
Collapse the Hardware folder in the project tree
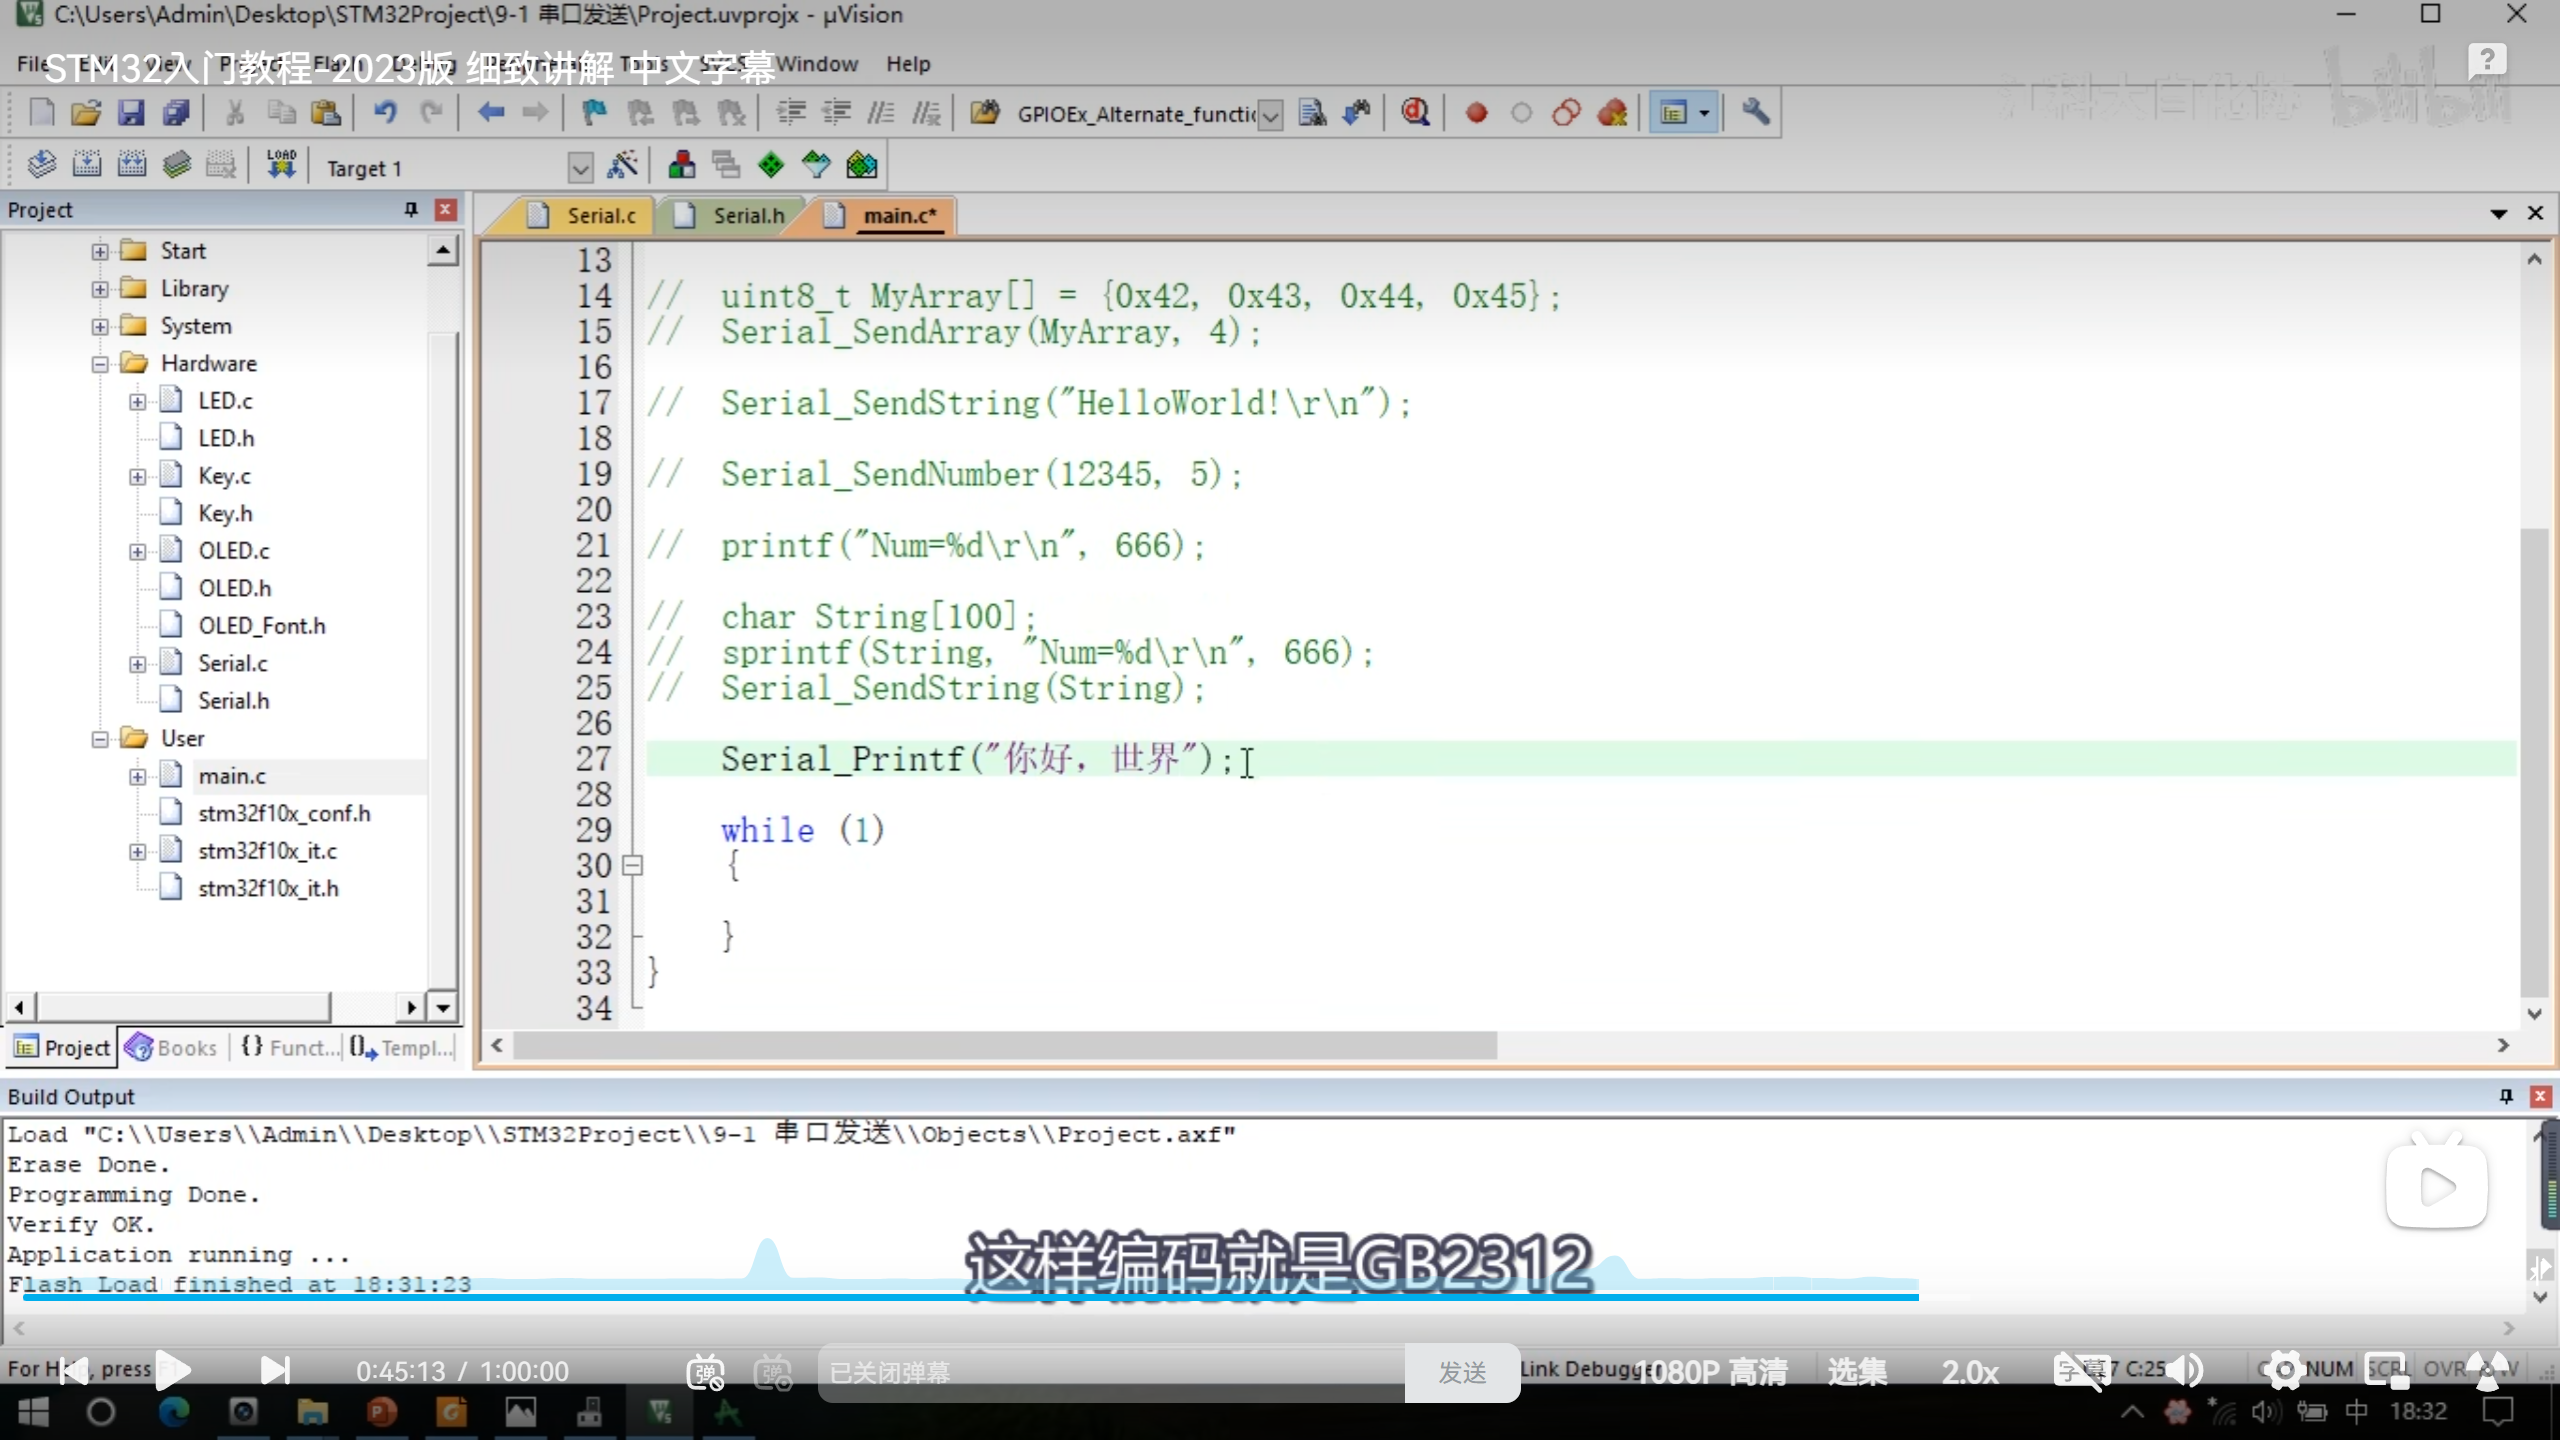point(100,364)
